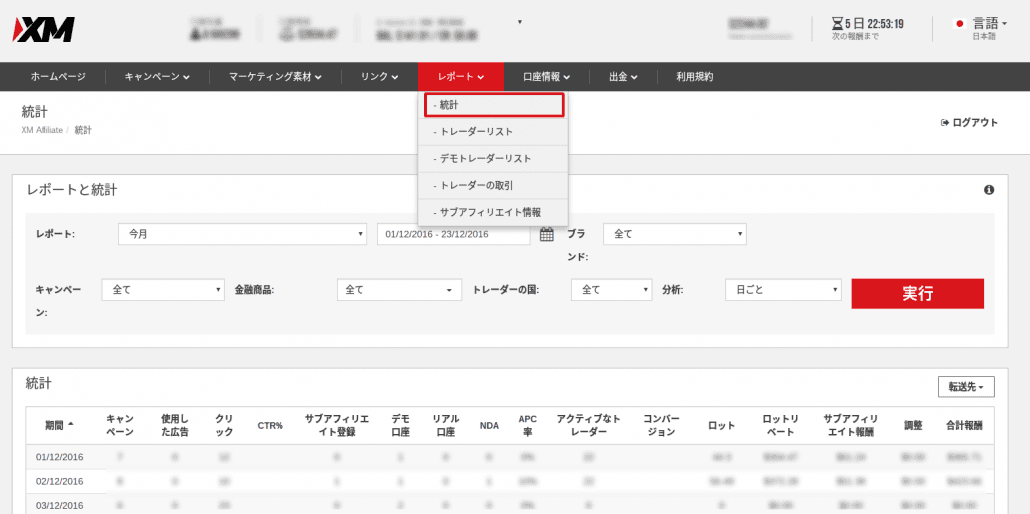This screenshot has width=1030, height=514.
Task: Click the info icon in Reports panel
Action: (989, 190)
